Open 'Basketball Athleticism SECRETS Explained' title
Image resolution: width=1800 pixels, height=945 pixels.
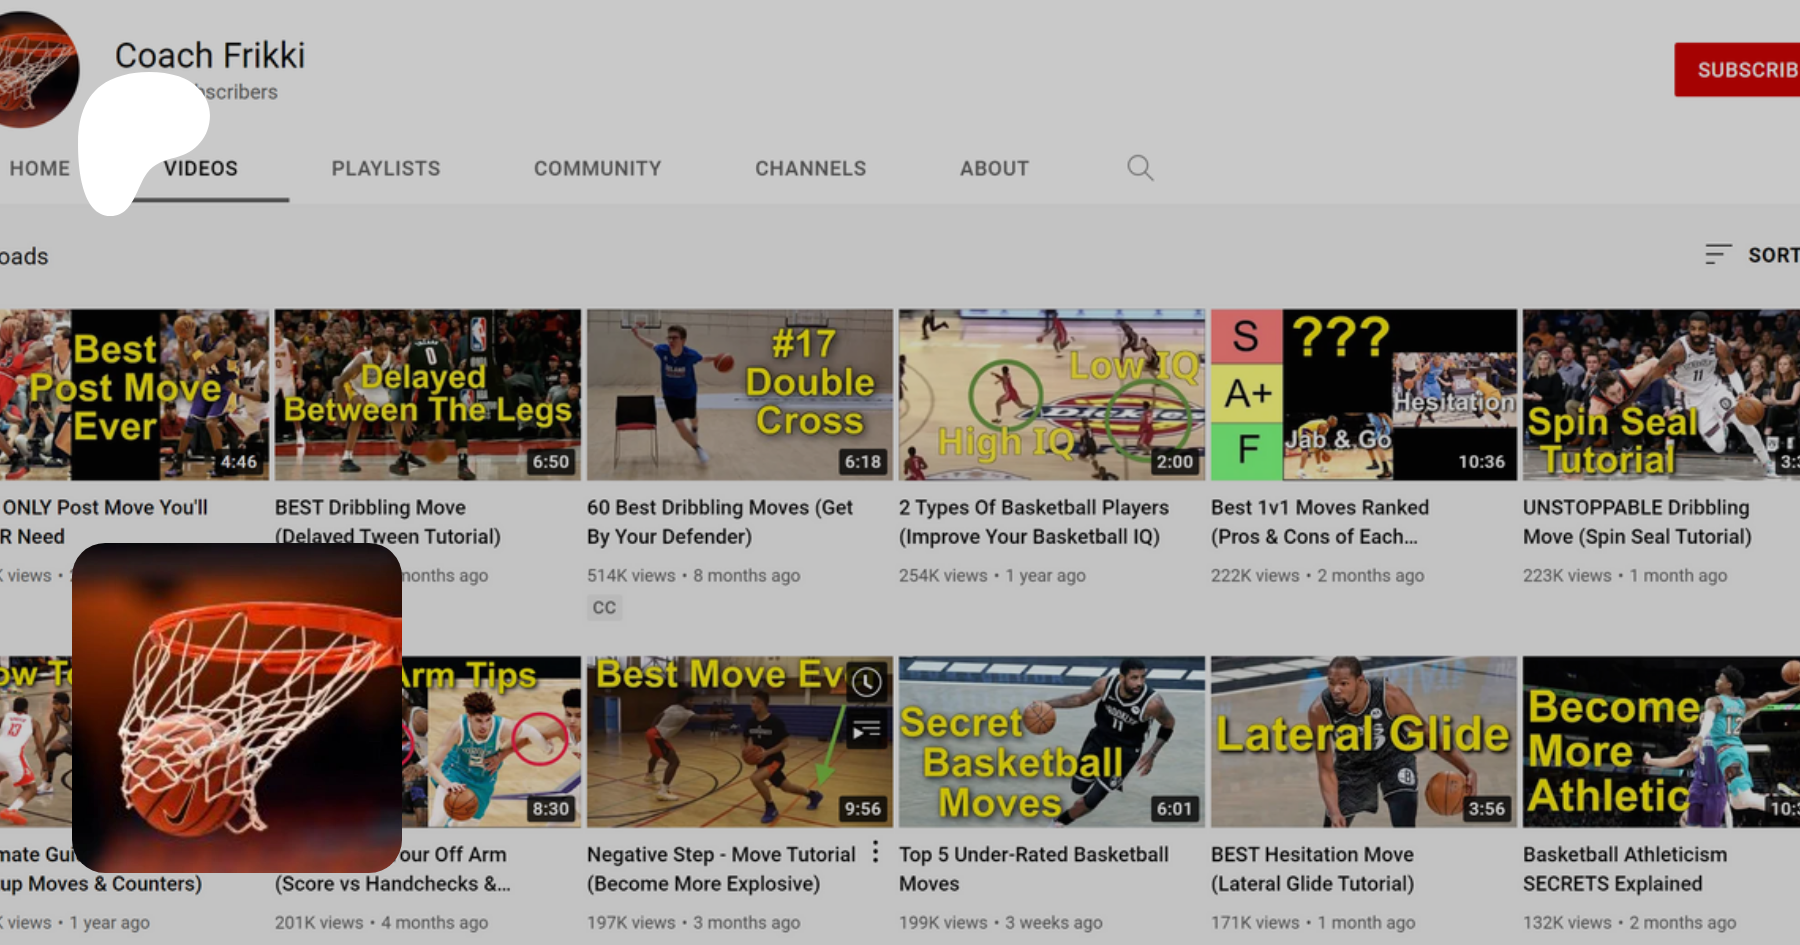[1624, 868]
